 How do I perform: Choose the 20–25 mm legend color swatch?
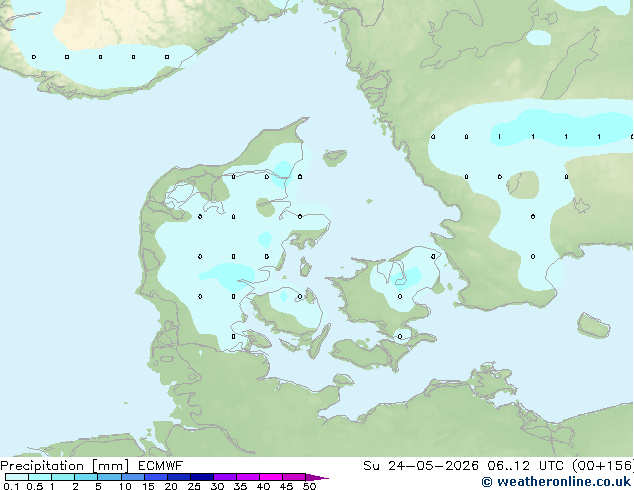point(178,477)
